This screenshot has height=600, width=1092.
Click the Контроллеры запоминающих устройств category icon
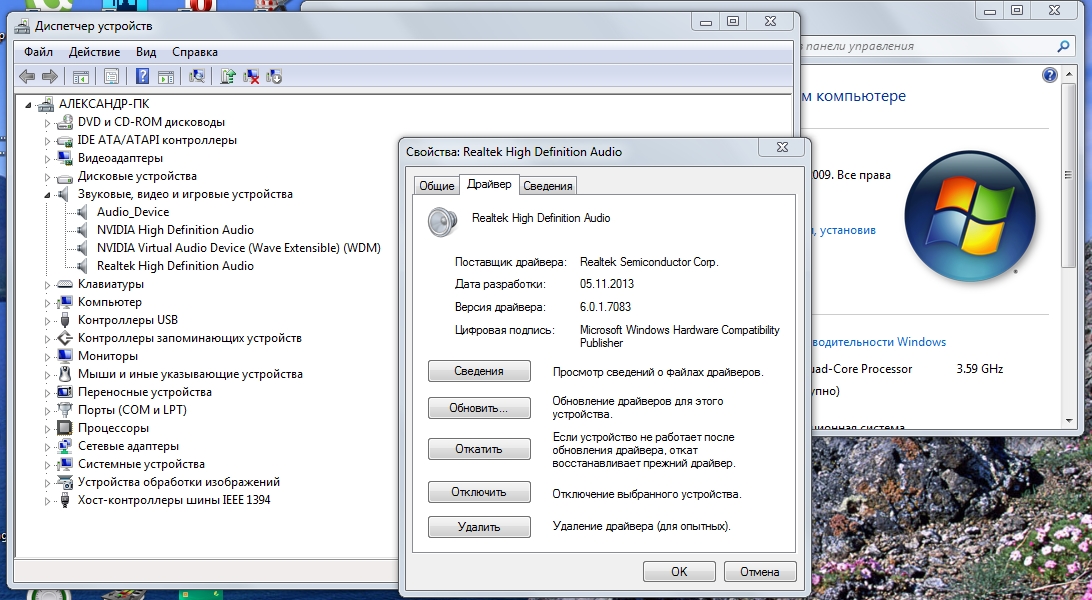coord(64,338)
